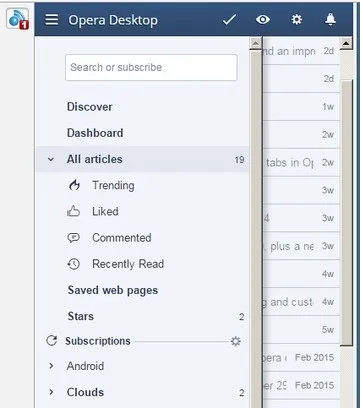Click the Stars count of 2

coord(242,317)
